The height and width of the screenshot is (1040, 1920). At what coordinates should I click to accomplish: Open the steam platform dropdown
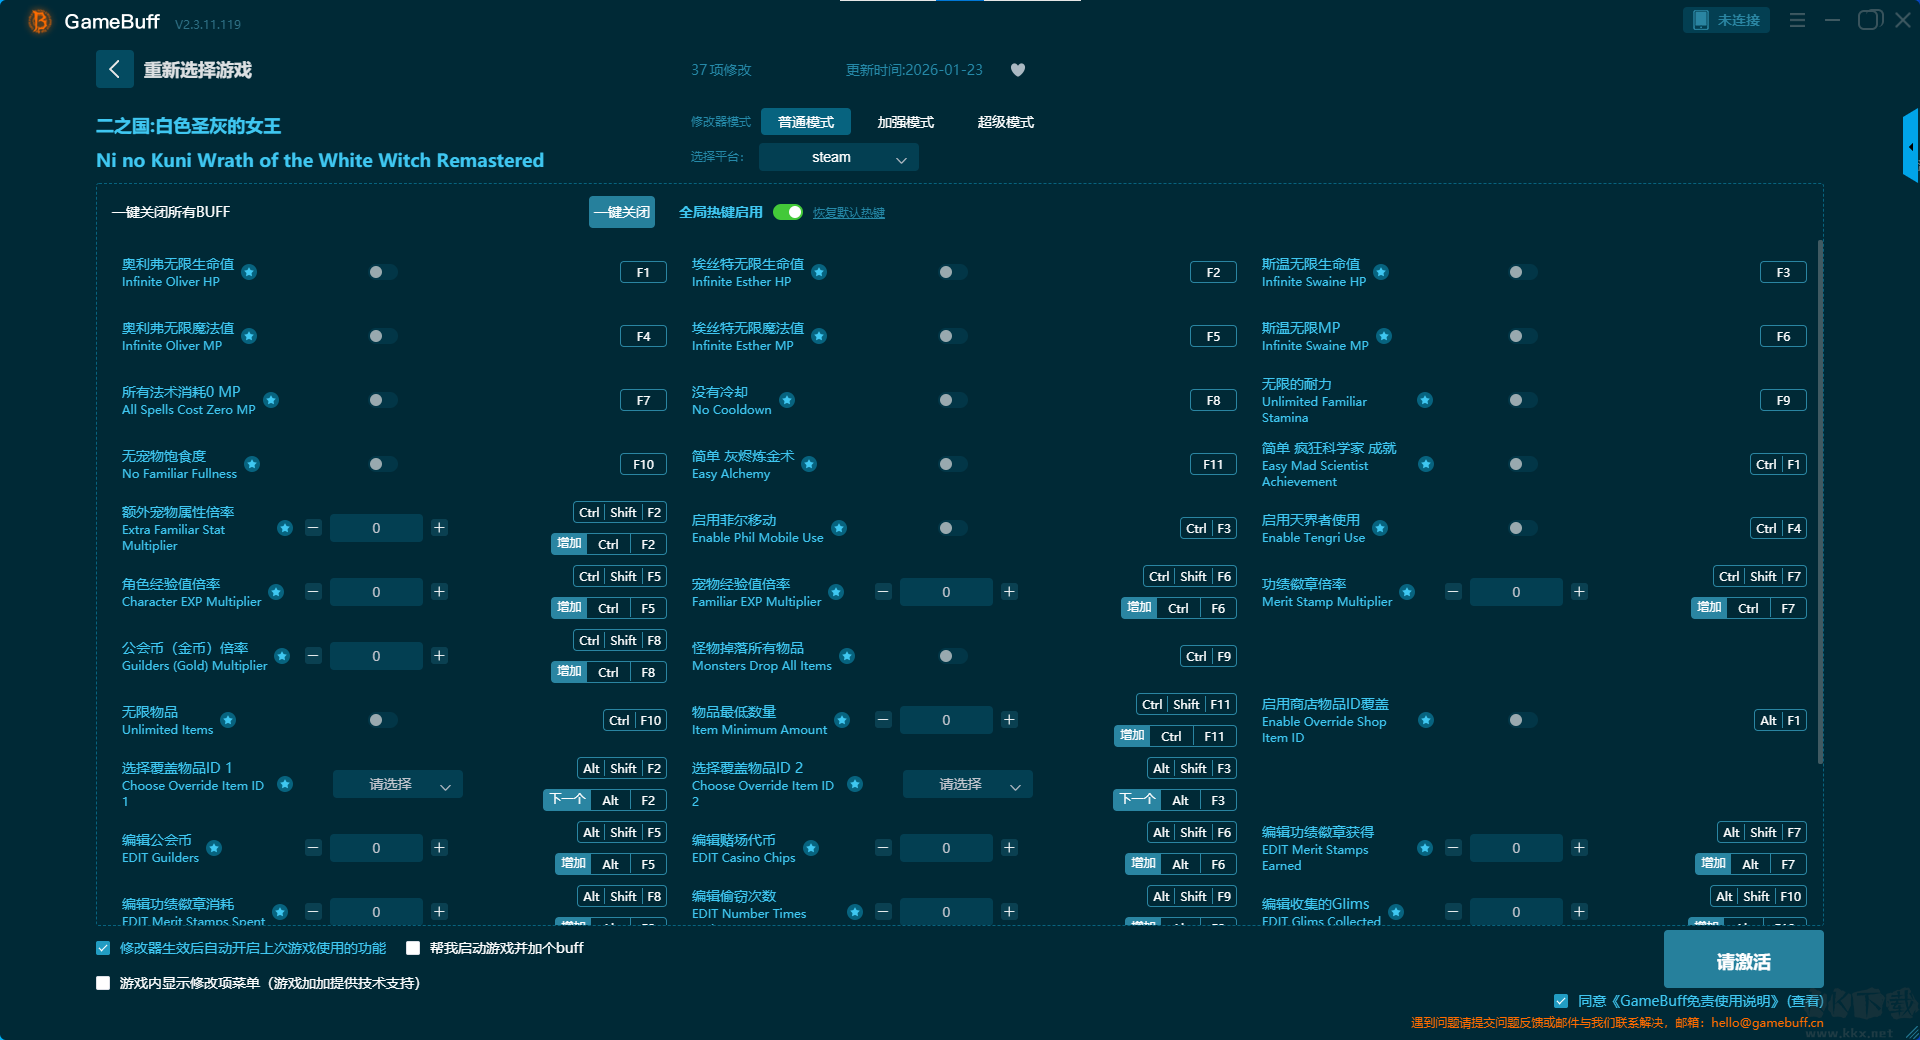click(838, 157)
